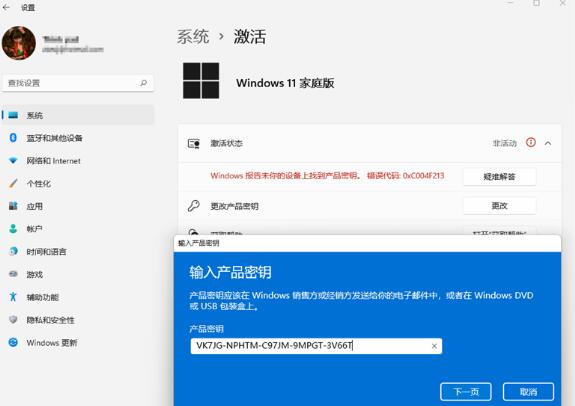This screenshot has width=575, height=406.
Task: Click the privacy shield icon
Action: coord(13,319)
